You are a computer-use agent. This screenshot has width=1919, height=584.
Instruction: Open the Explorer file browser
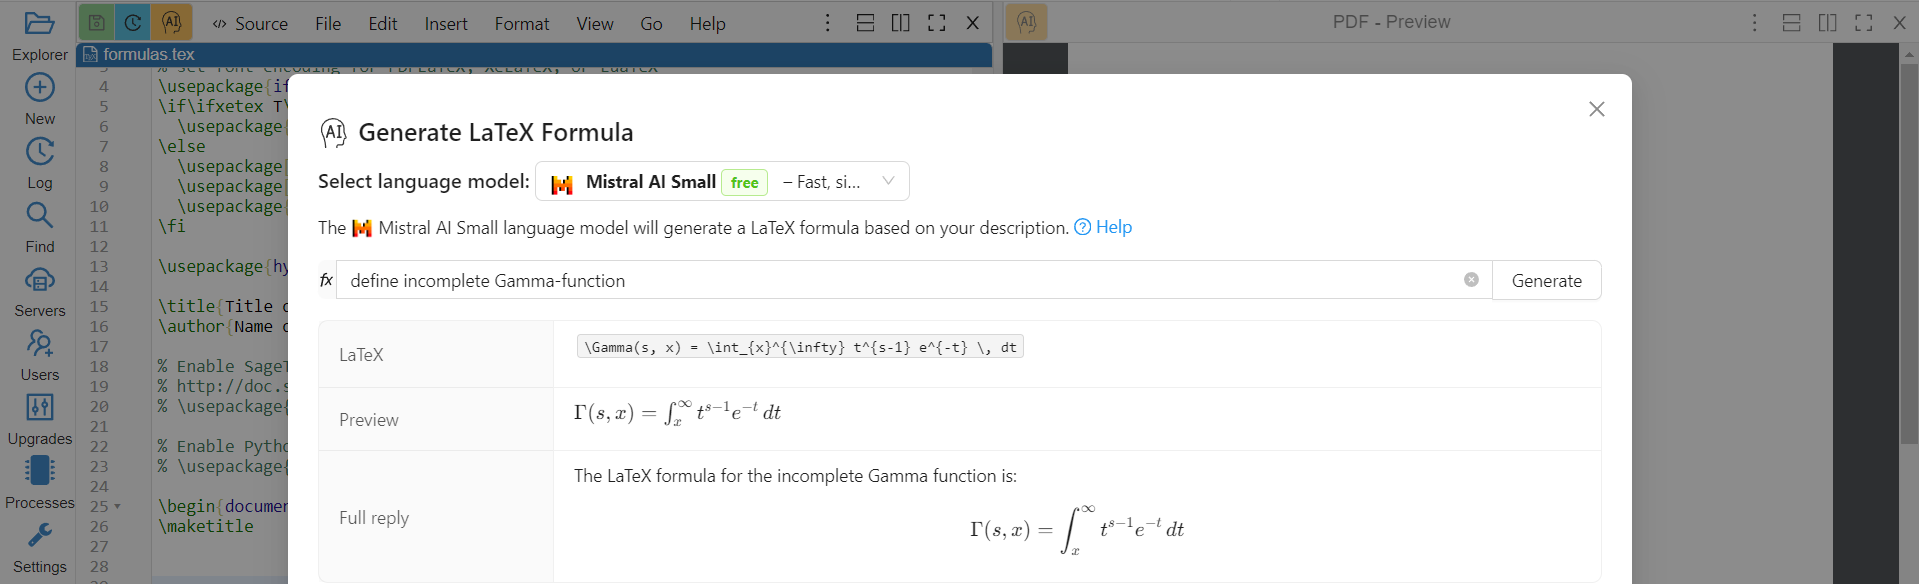39,35
